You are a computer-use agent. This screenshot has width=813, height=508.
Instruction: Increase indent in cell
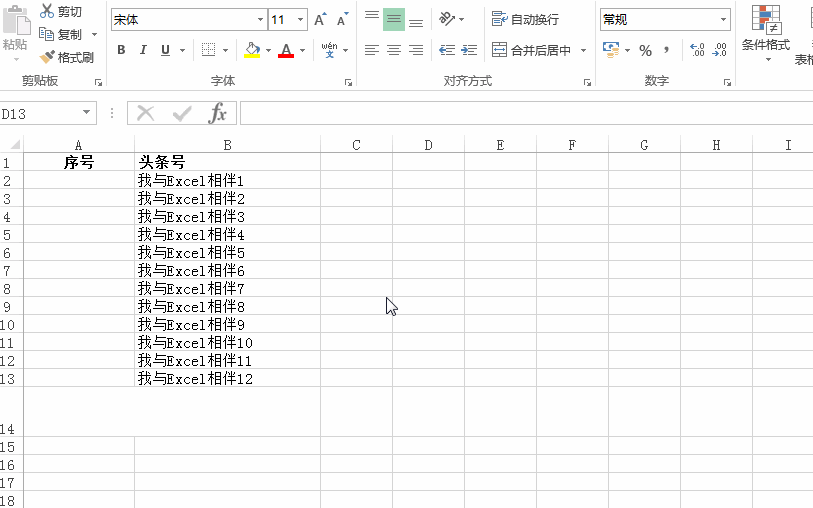[469, 50]
